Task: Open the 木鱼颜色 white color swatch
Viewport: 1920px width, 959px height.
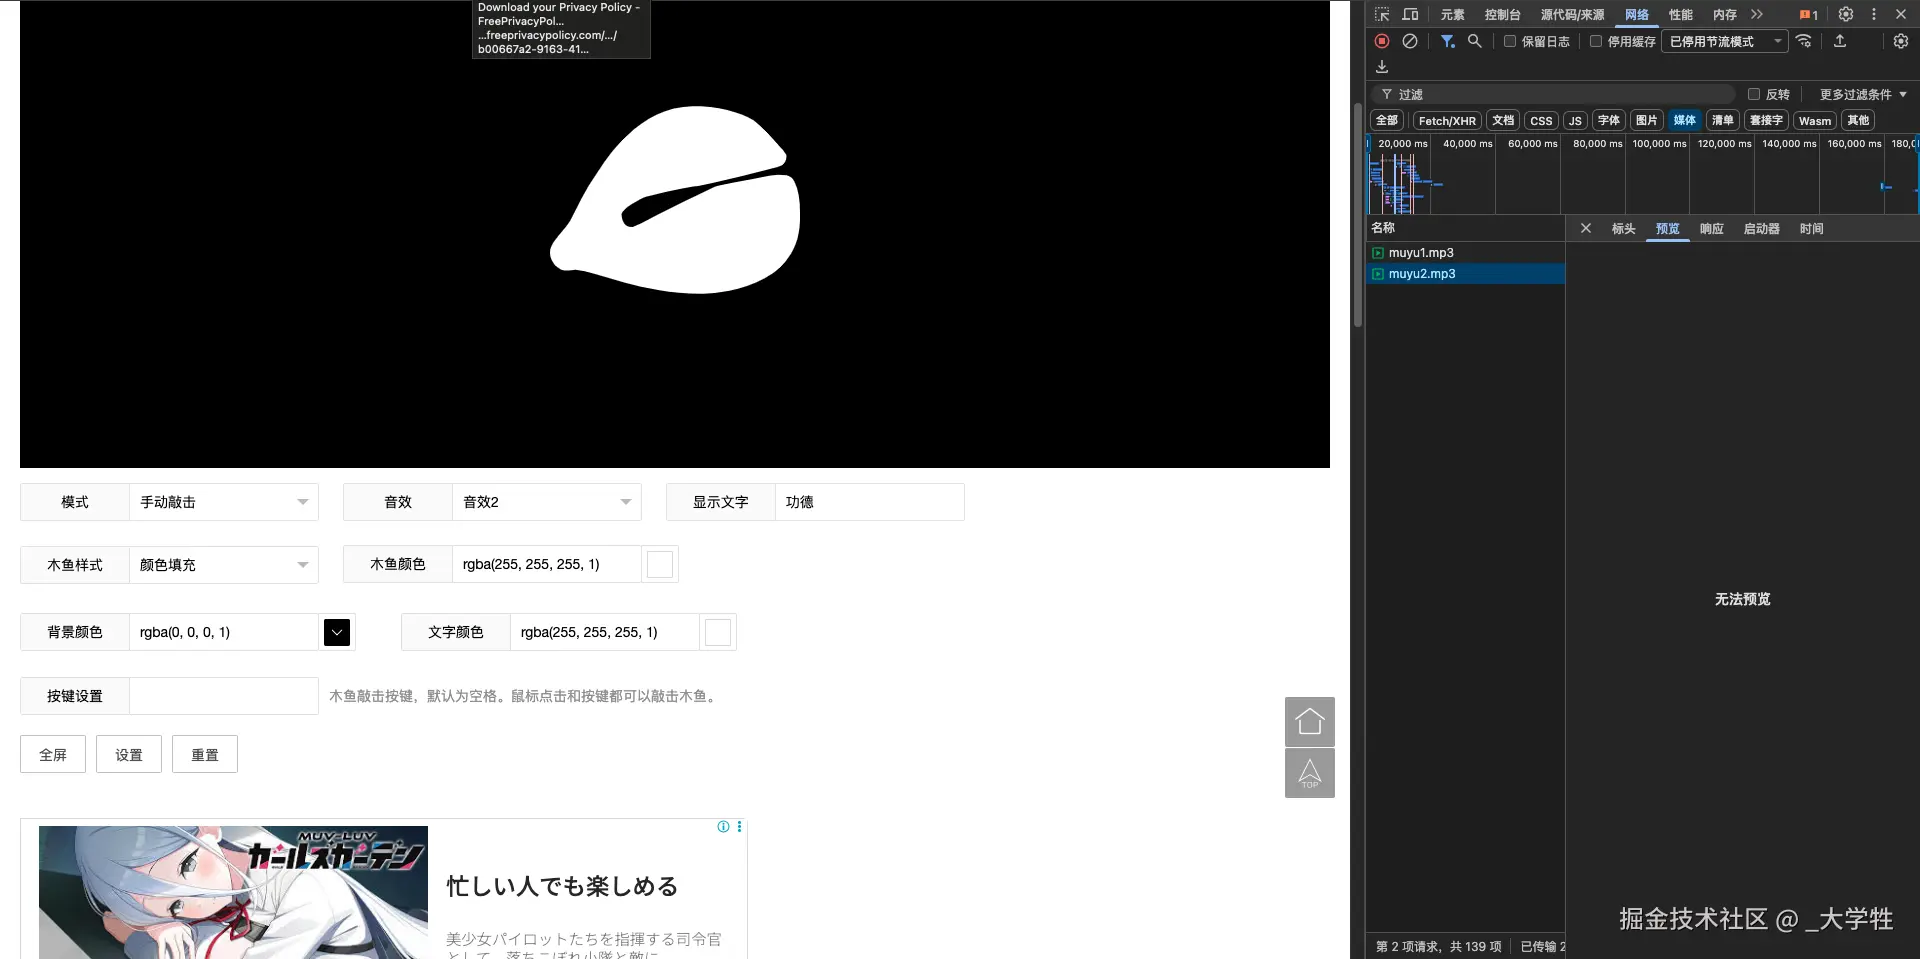Action: (659, 564)
